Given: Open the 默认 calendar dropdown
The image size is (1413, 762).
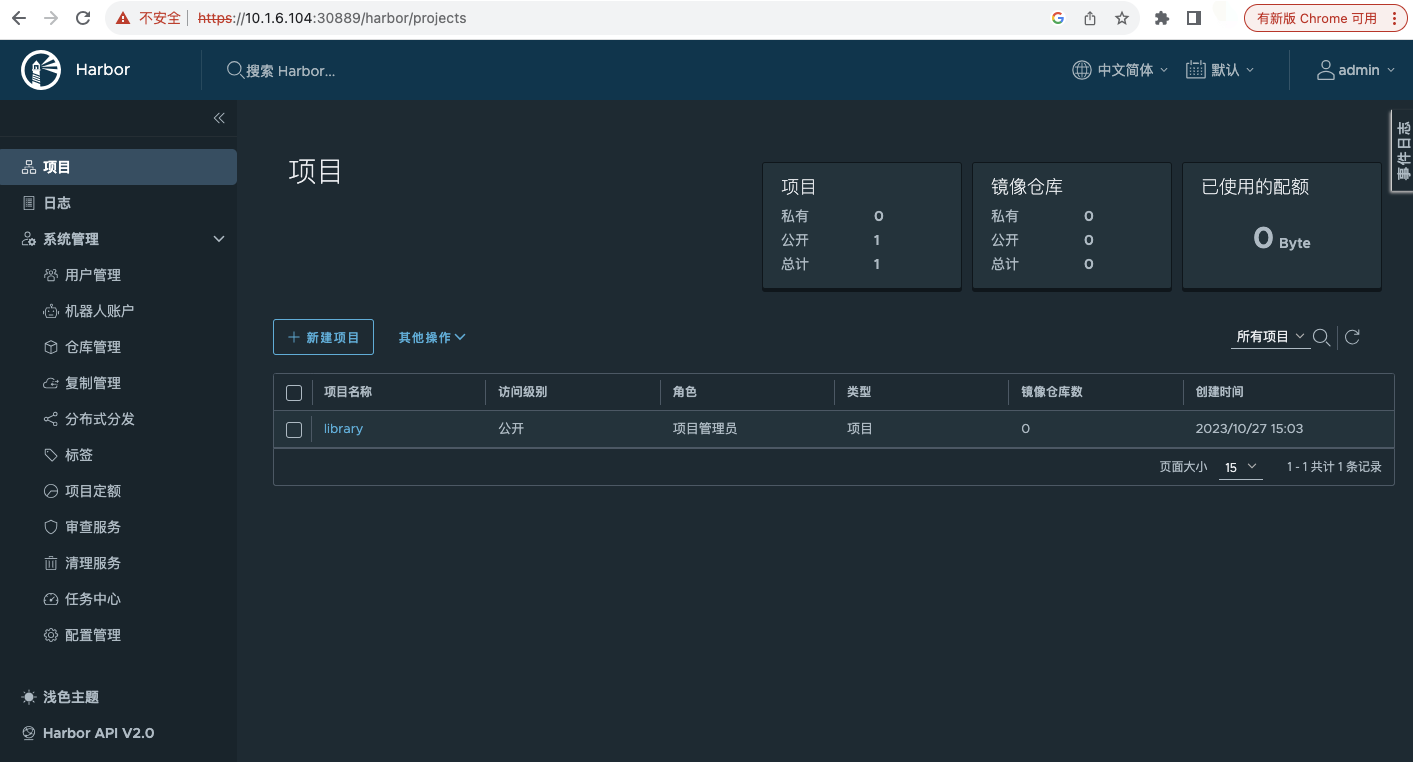Looking at the screenshot, I should pos(1220,70).
